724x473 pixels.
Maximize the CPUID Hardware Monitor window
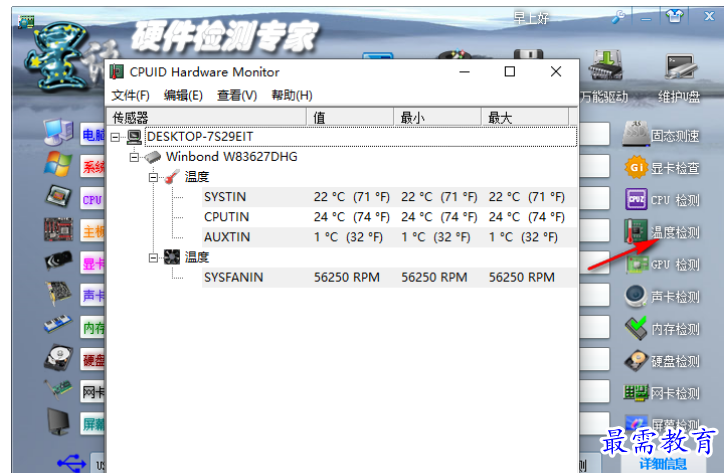(x=510, y=72)
